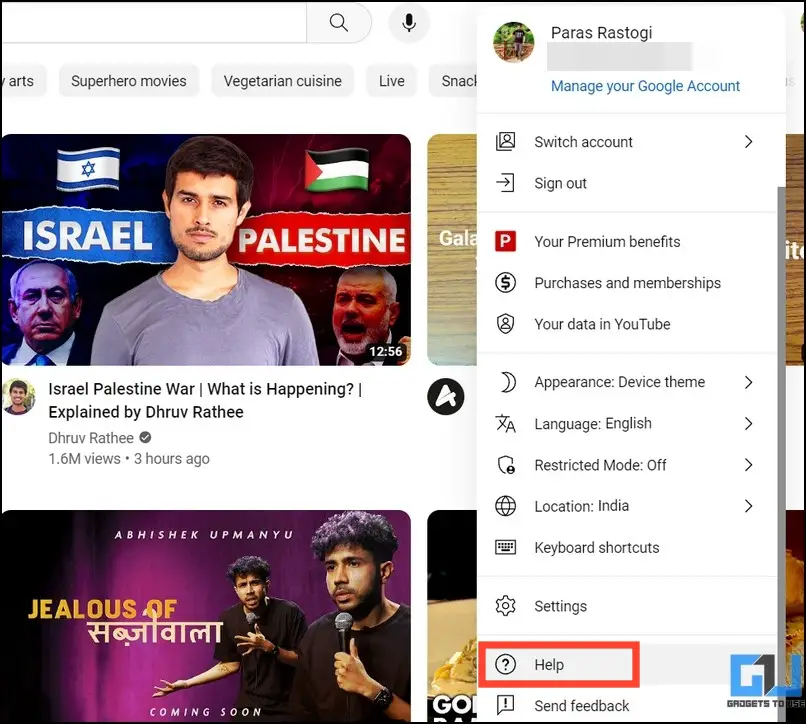This screenshot has height=724, width=806.
Task: Open Appearance: Device theme option
Action: point(627,382)
